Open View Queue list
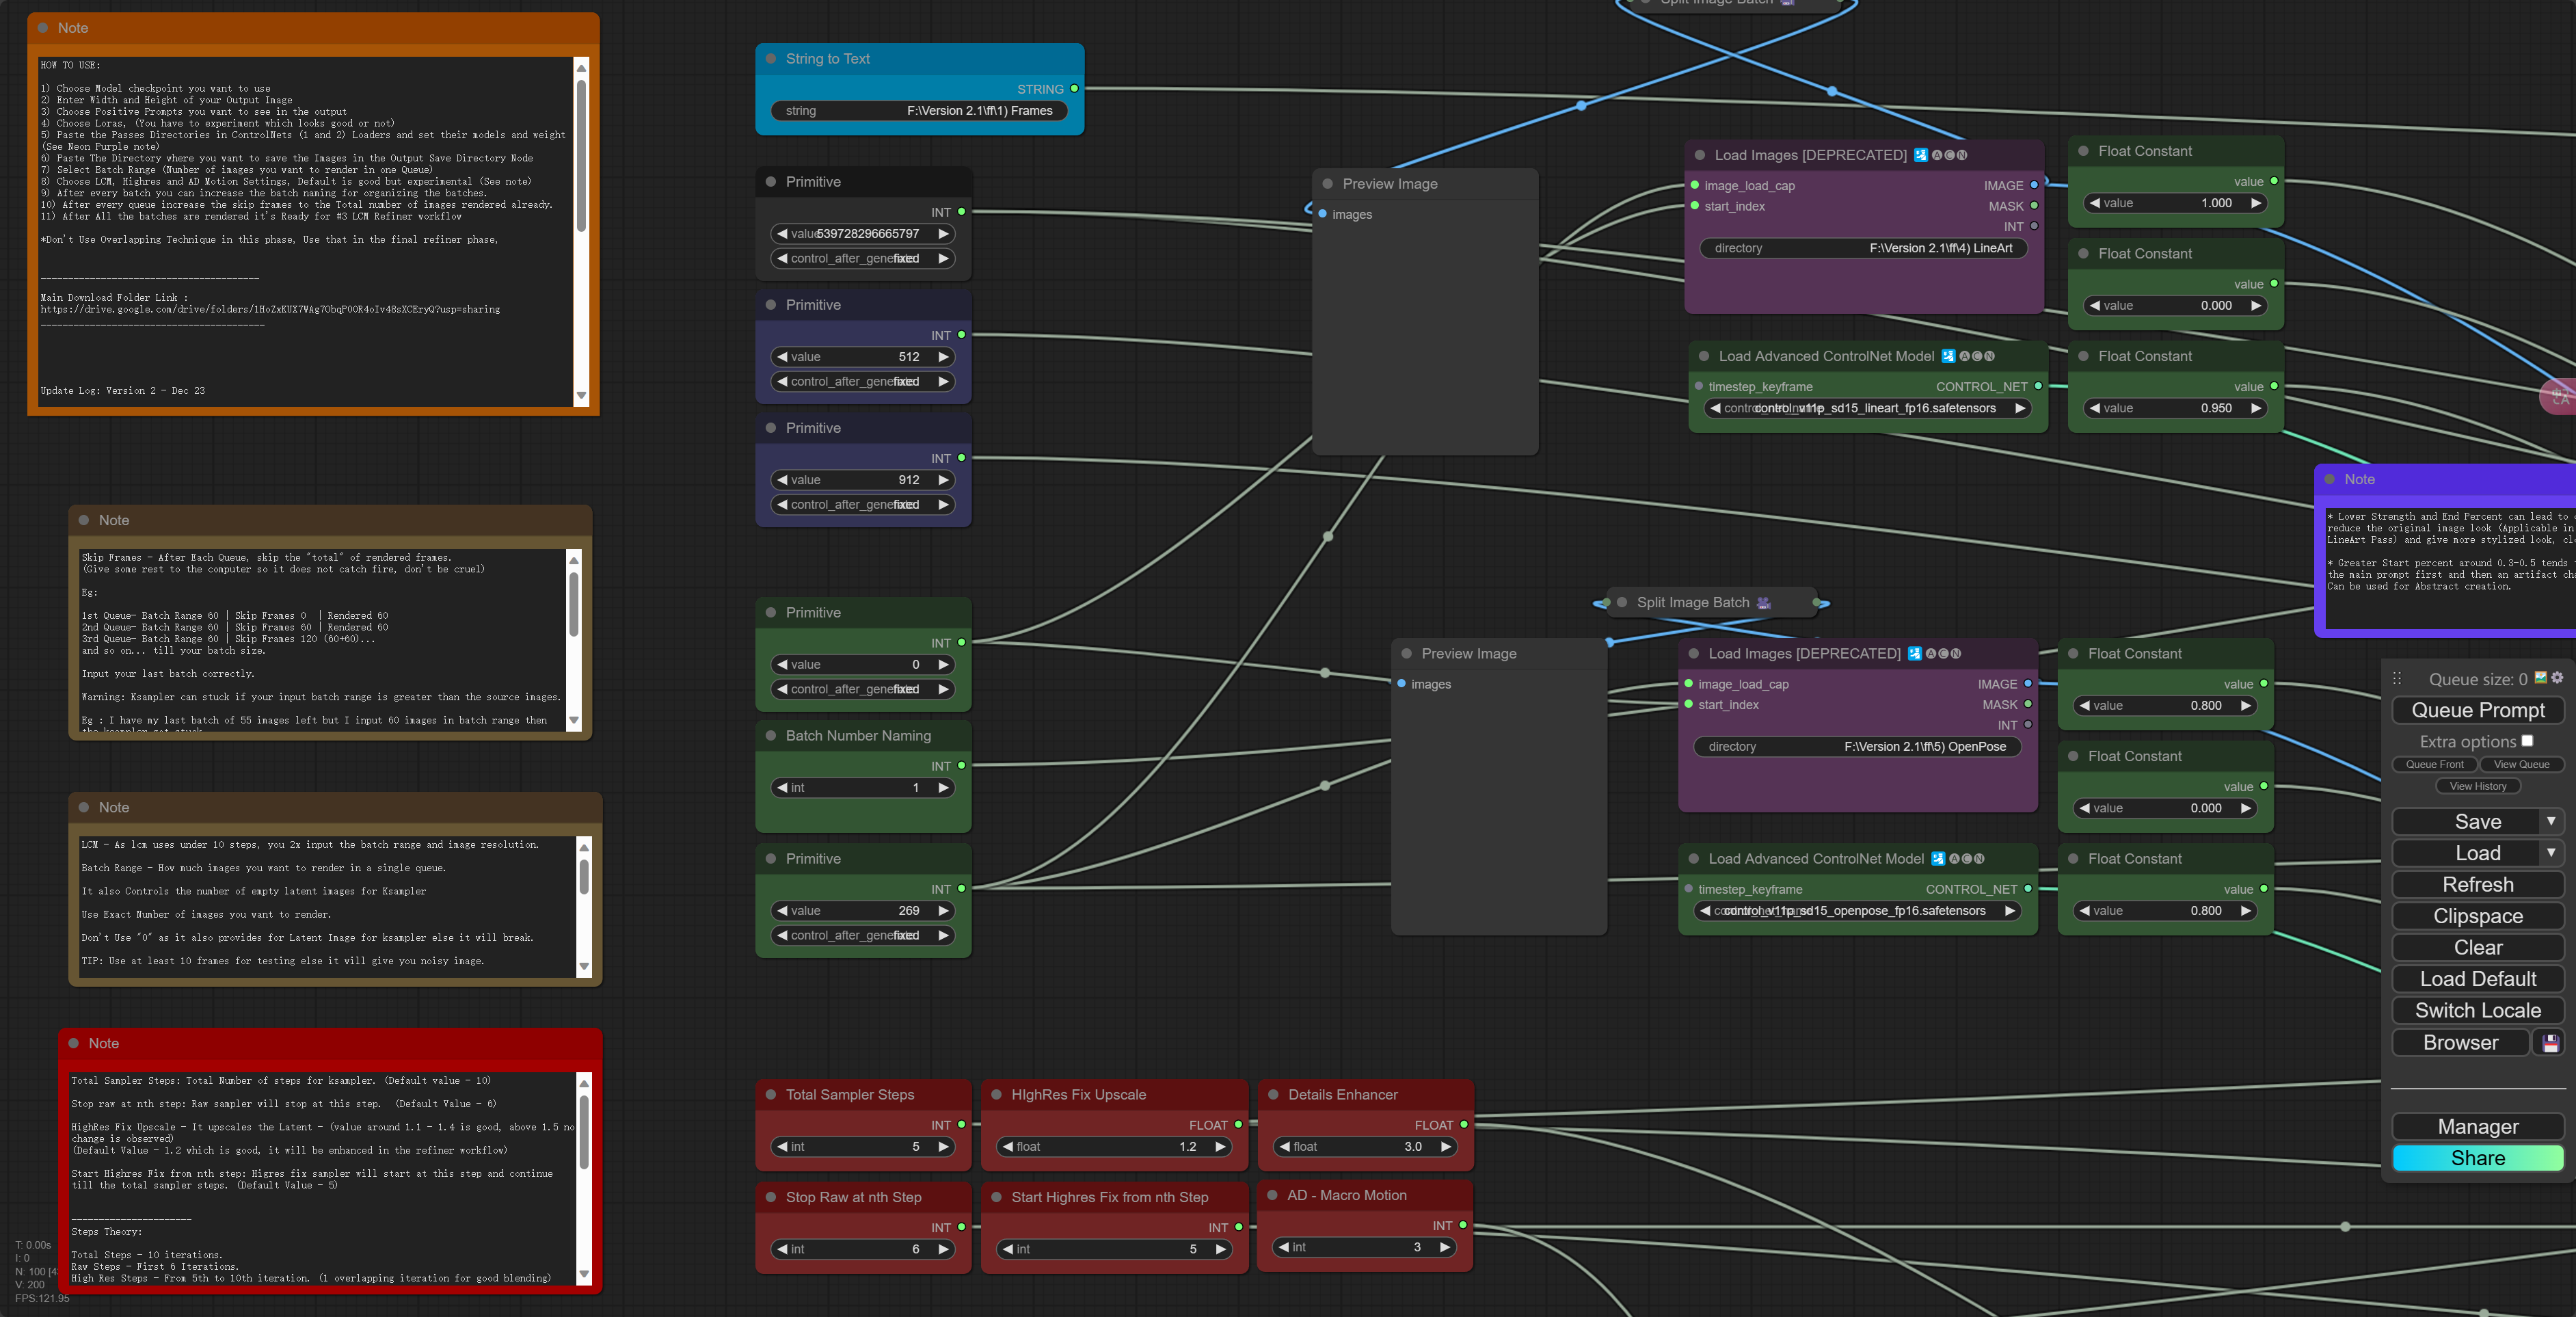The width and height of the screenshot is (2576, 1317). 2521,764
